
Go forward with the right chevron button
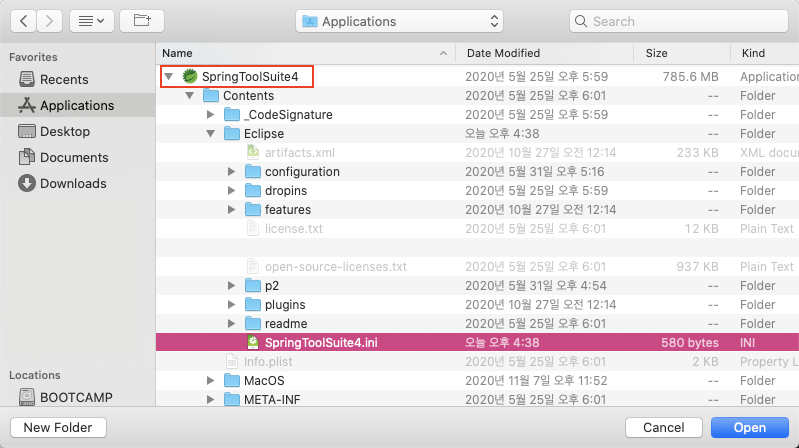pyautogui.click(x=49, y=21)
